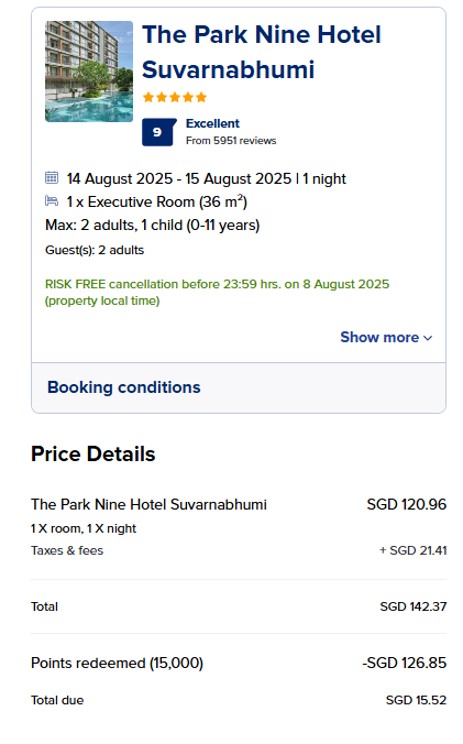Click the chevron next to Show more

(428, 338)
